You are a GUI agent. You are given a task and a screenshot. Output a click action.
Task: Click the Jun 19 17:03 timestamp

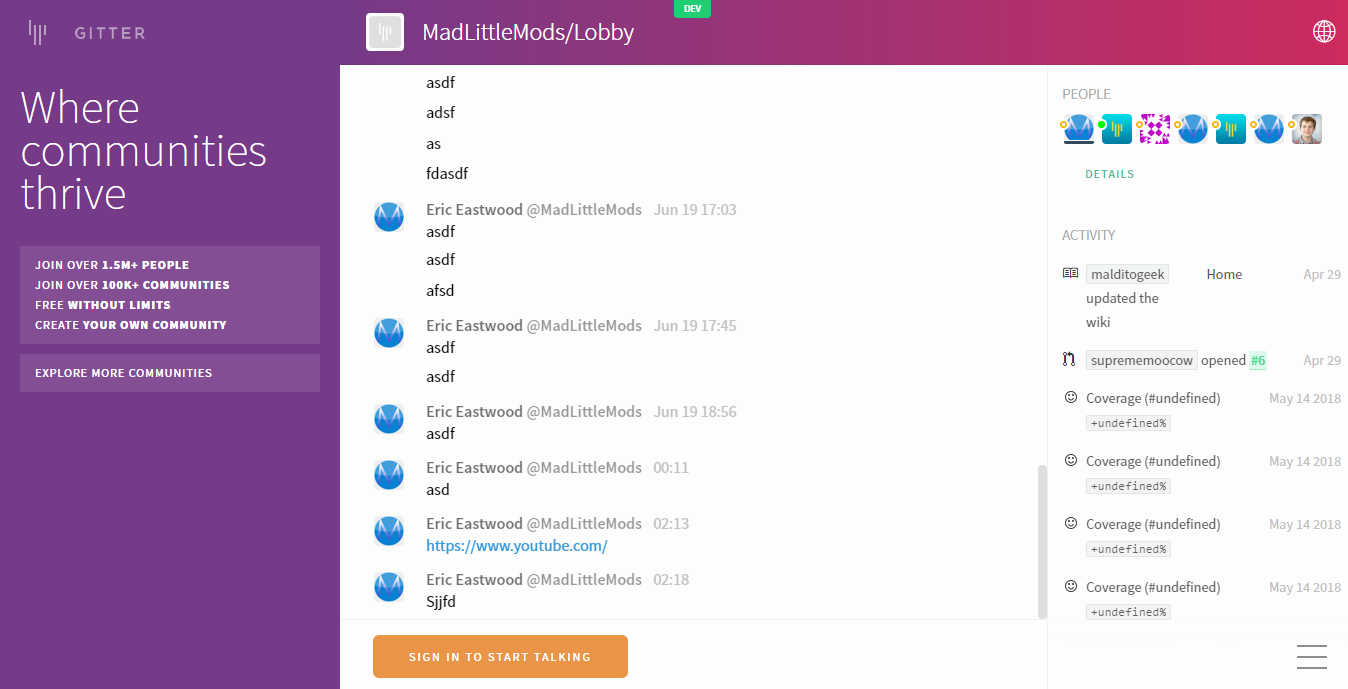click(695, 210)
